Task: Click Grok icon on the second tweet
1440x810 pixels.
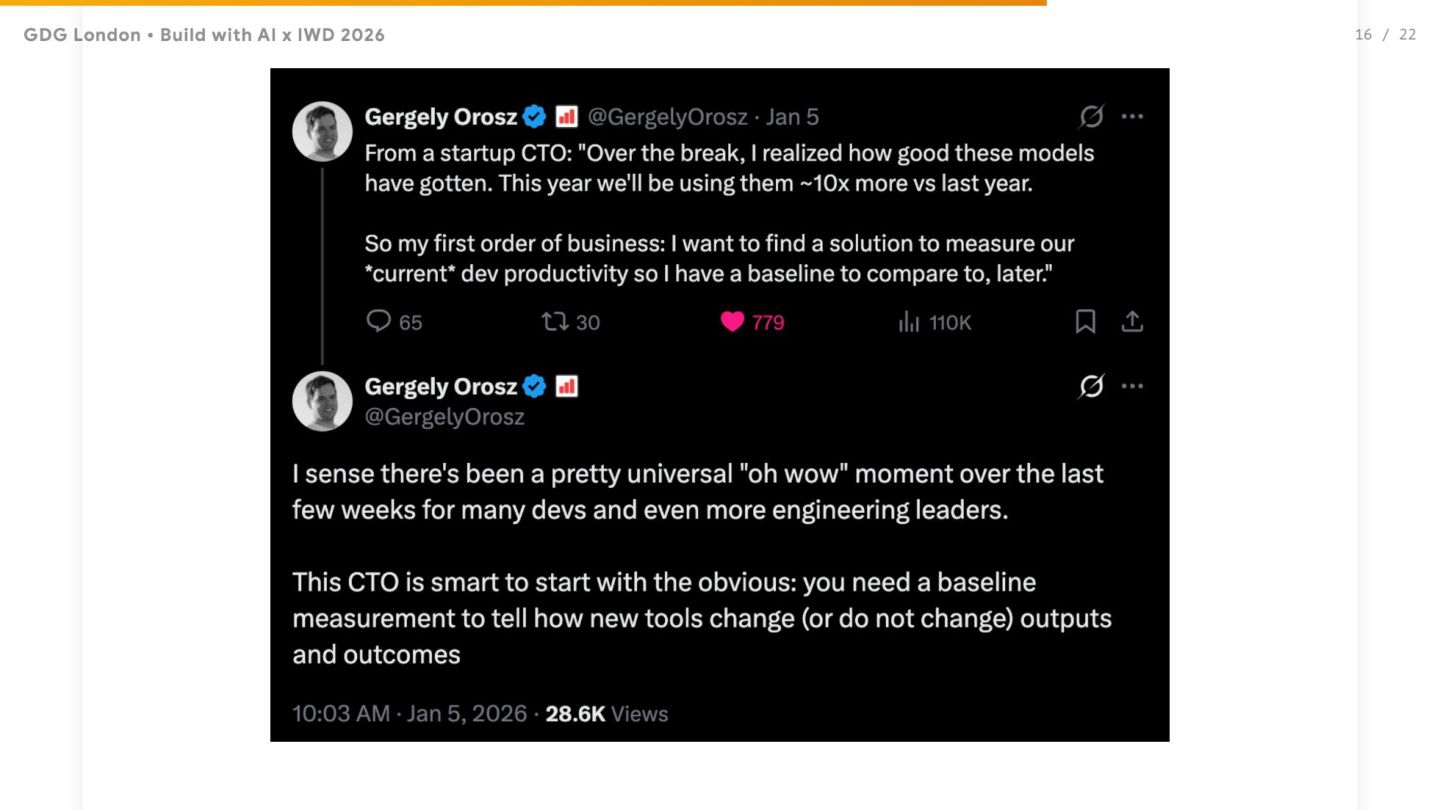Action: tap(1091, 386)
